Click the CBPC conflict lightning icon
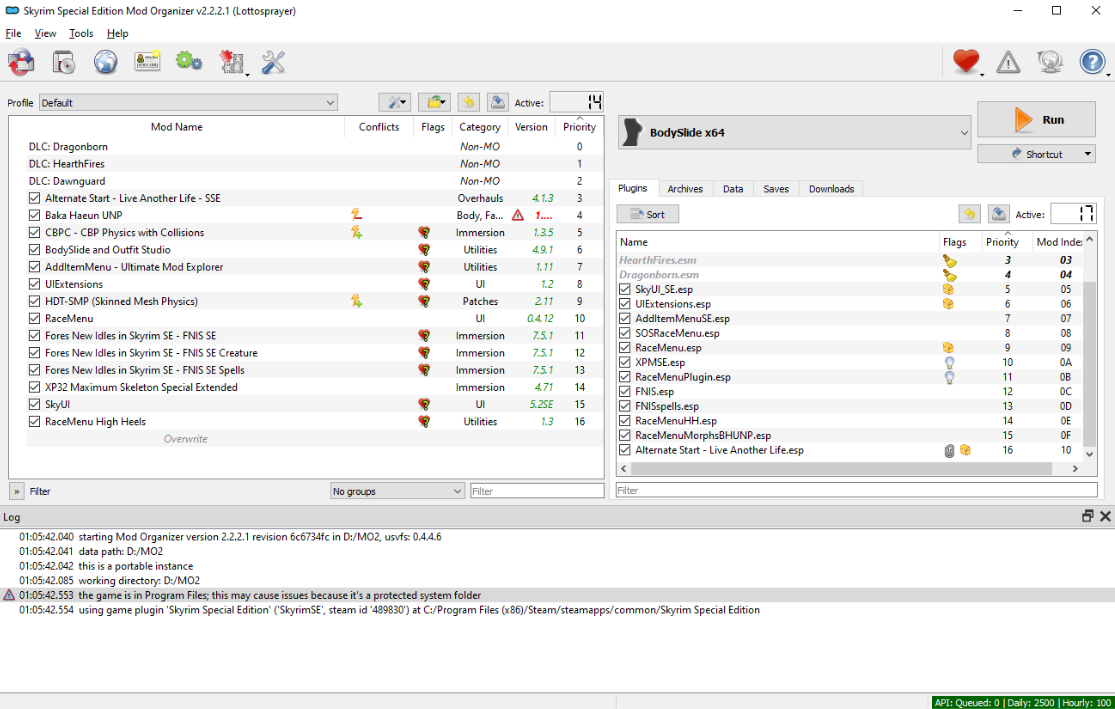The image size is (1115, 709). pos(357,232)
